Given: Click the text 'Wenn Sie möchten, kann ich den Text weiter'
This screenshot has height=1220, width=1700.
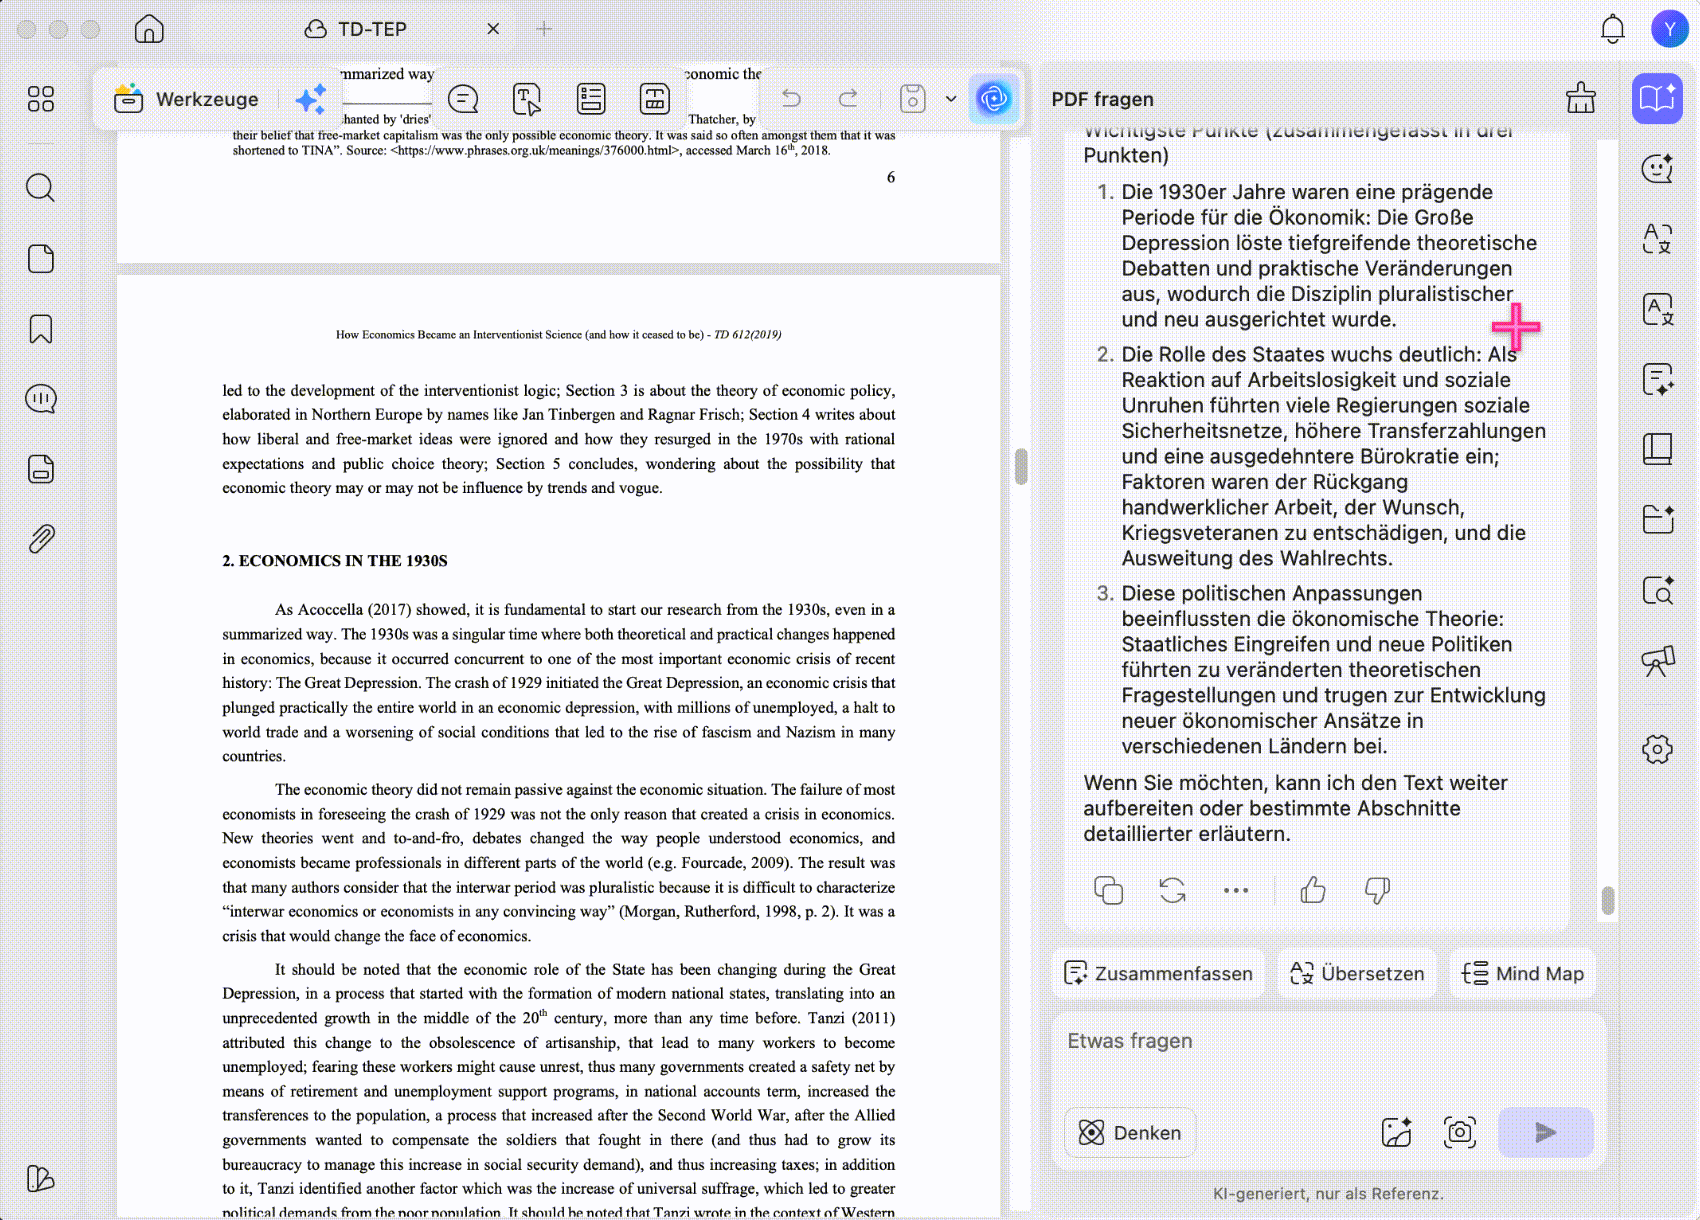Looking at the screenshot, I should tap(1295, 783).
